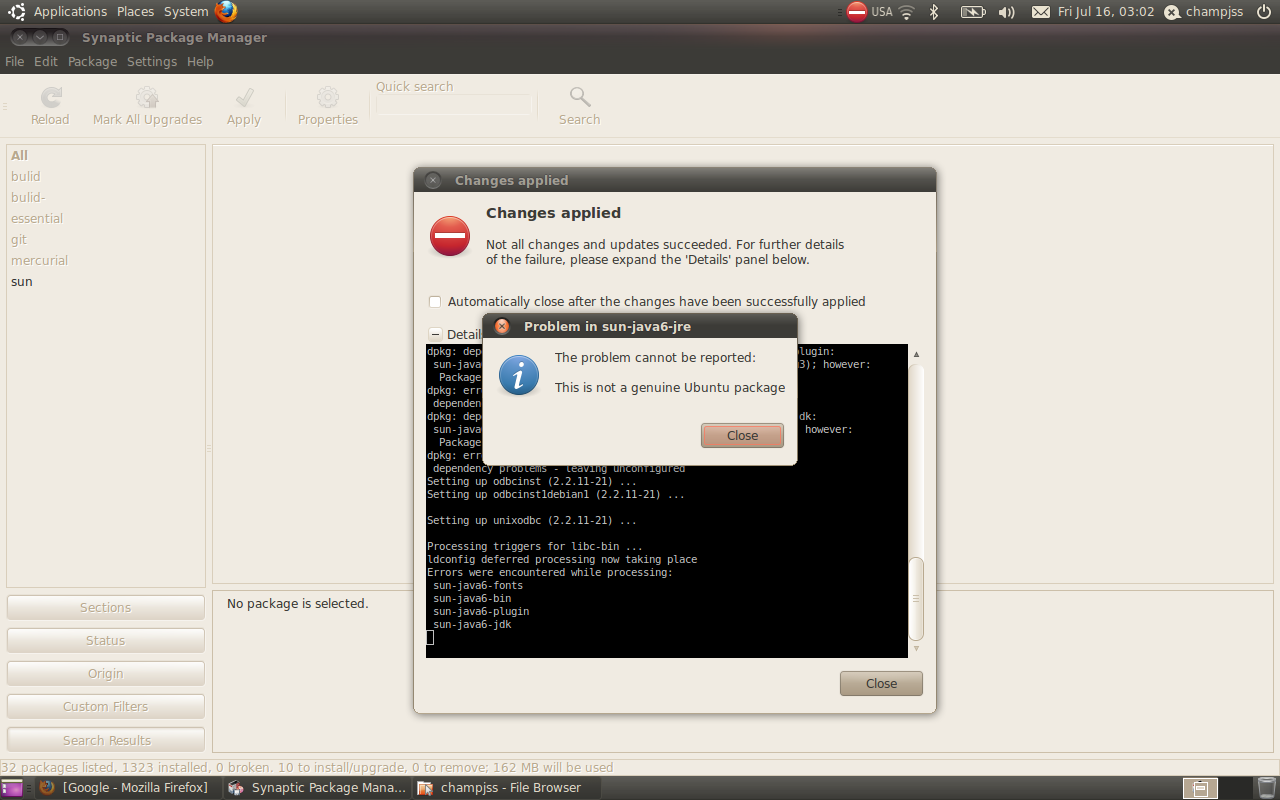Click the Sections filter button
1280x800 pixels.
click(106, 608)
